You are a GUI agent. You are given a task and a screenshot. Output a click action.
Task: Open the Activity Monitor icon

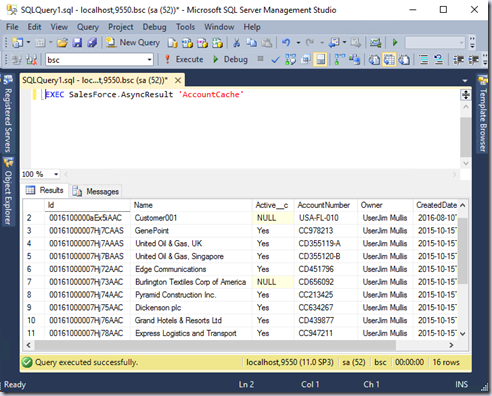[x=375, y=42]
